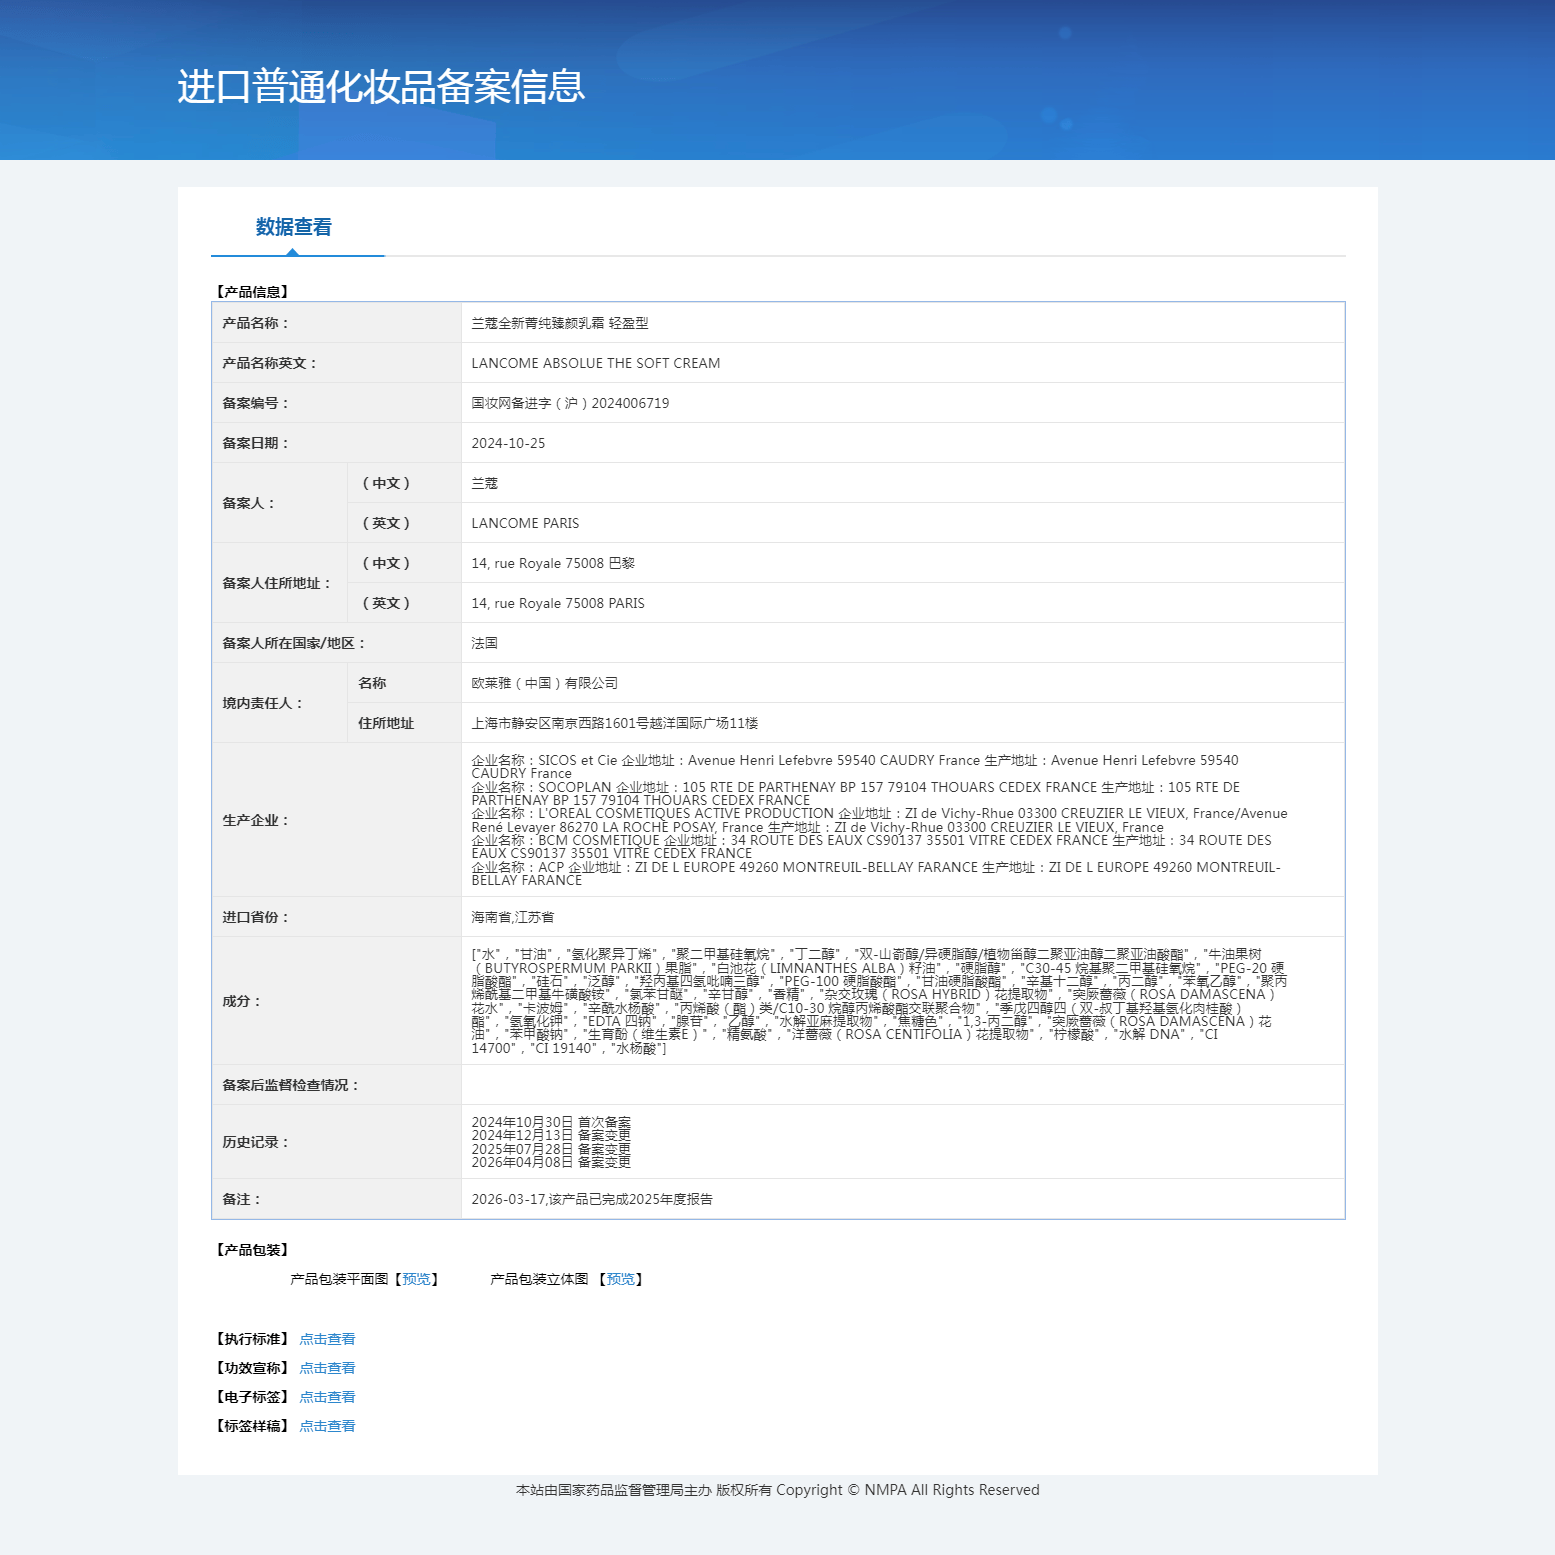Select the product name 兰蔻全新菁纯臻颜乳霜 轻盈型
1555x1555 pixels.
(x=560, y=323)
